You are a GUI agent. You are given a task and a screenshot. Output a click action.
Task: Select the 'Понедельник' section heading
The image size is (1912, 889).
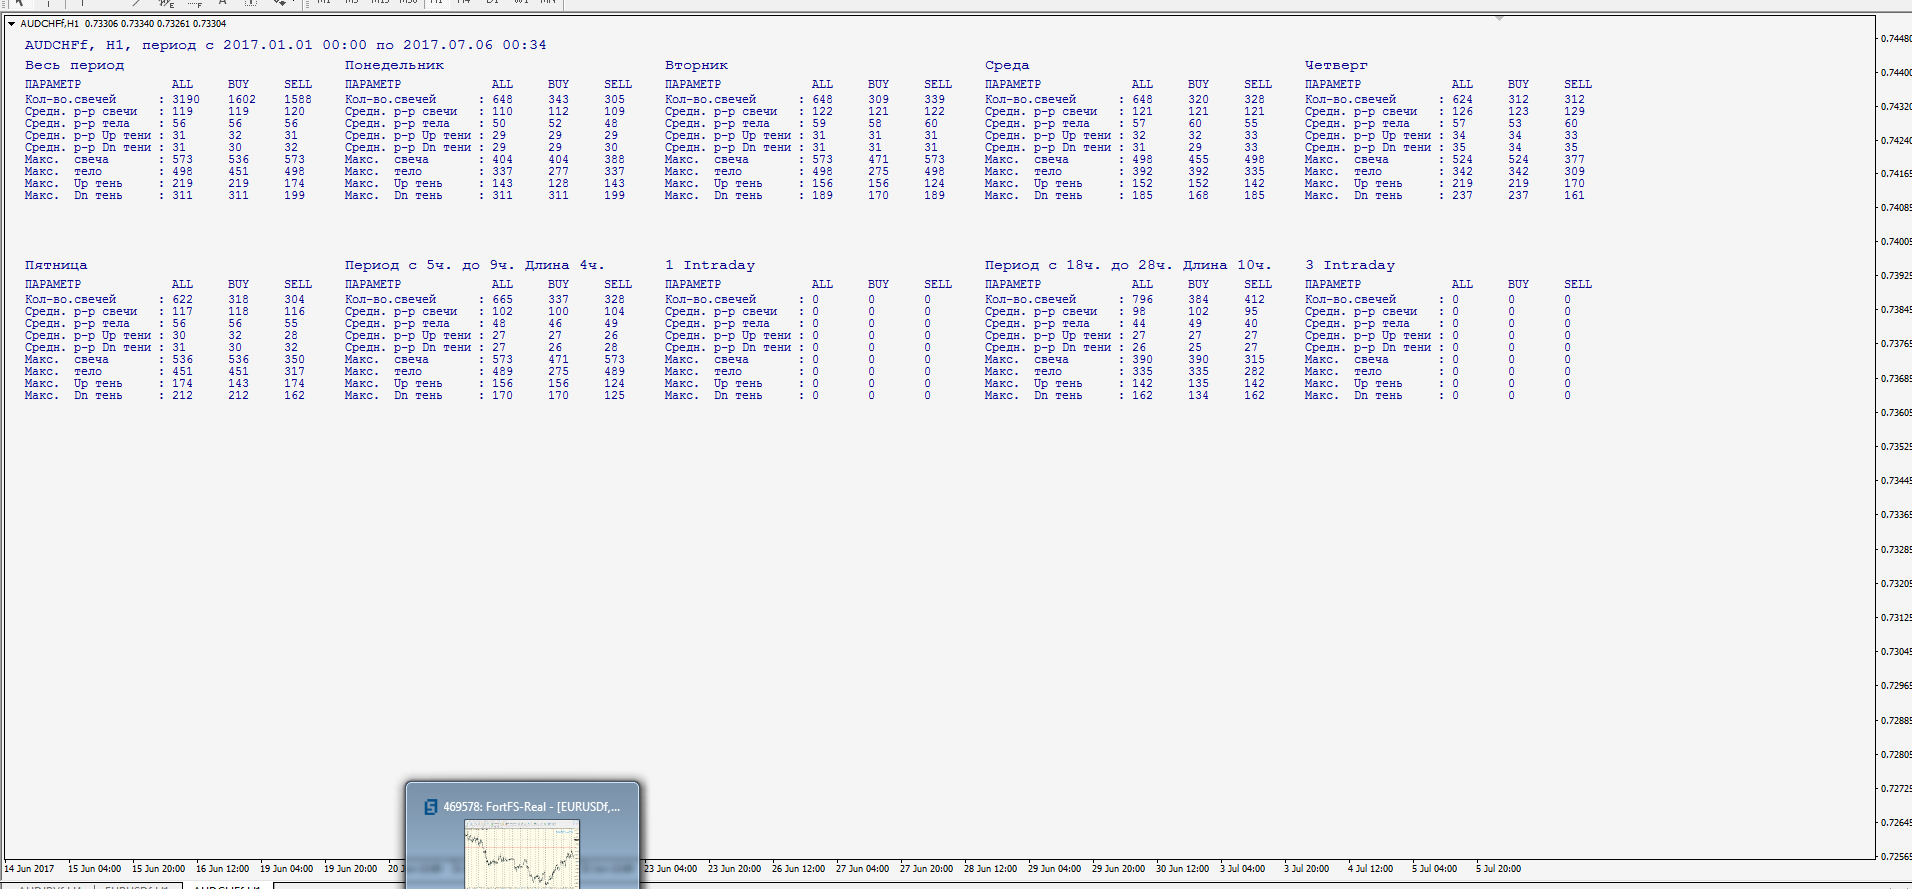(x=394, y=65)
